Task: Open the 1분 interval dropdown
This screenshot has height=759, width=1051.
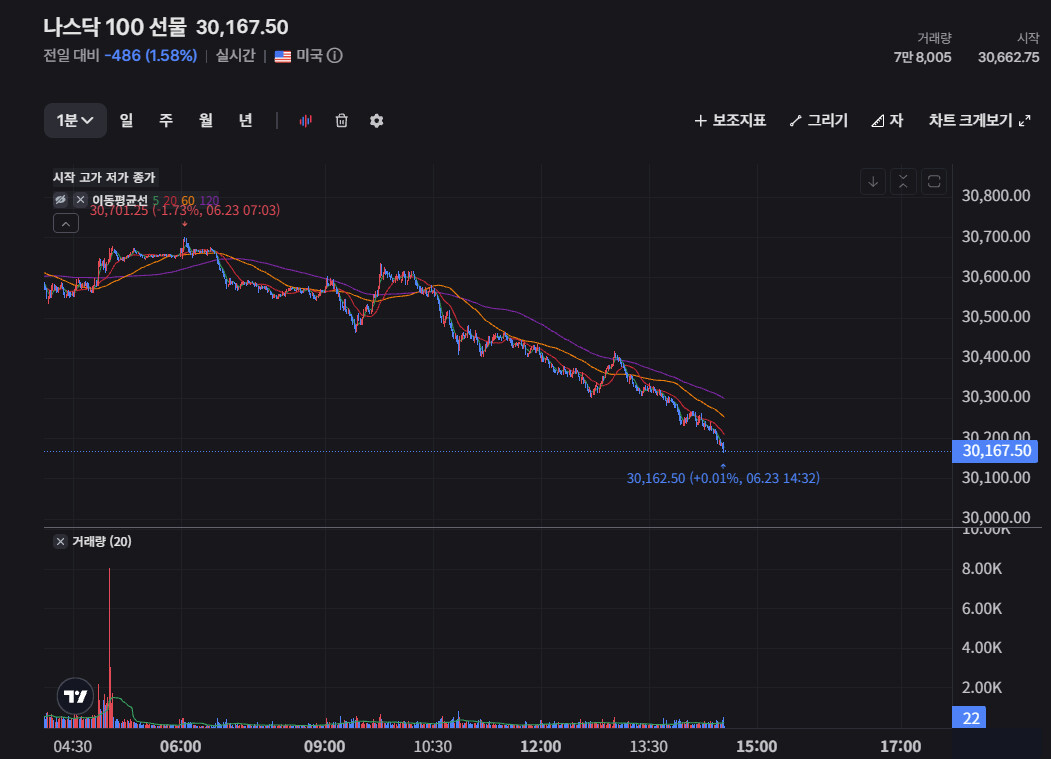Action: (x=75, y=121)
